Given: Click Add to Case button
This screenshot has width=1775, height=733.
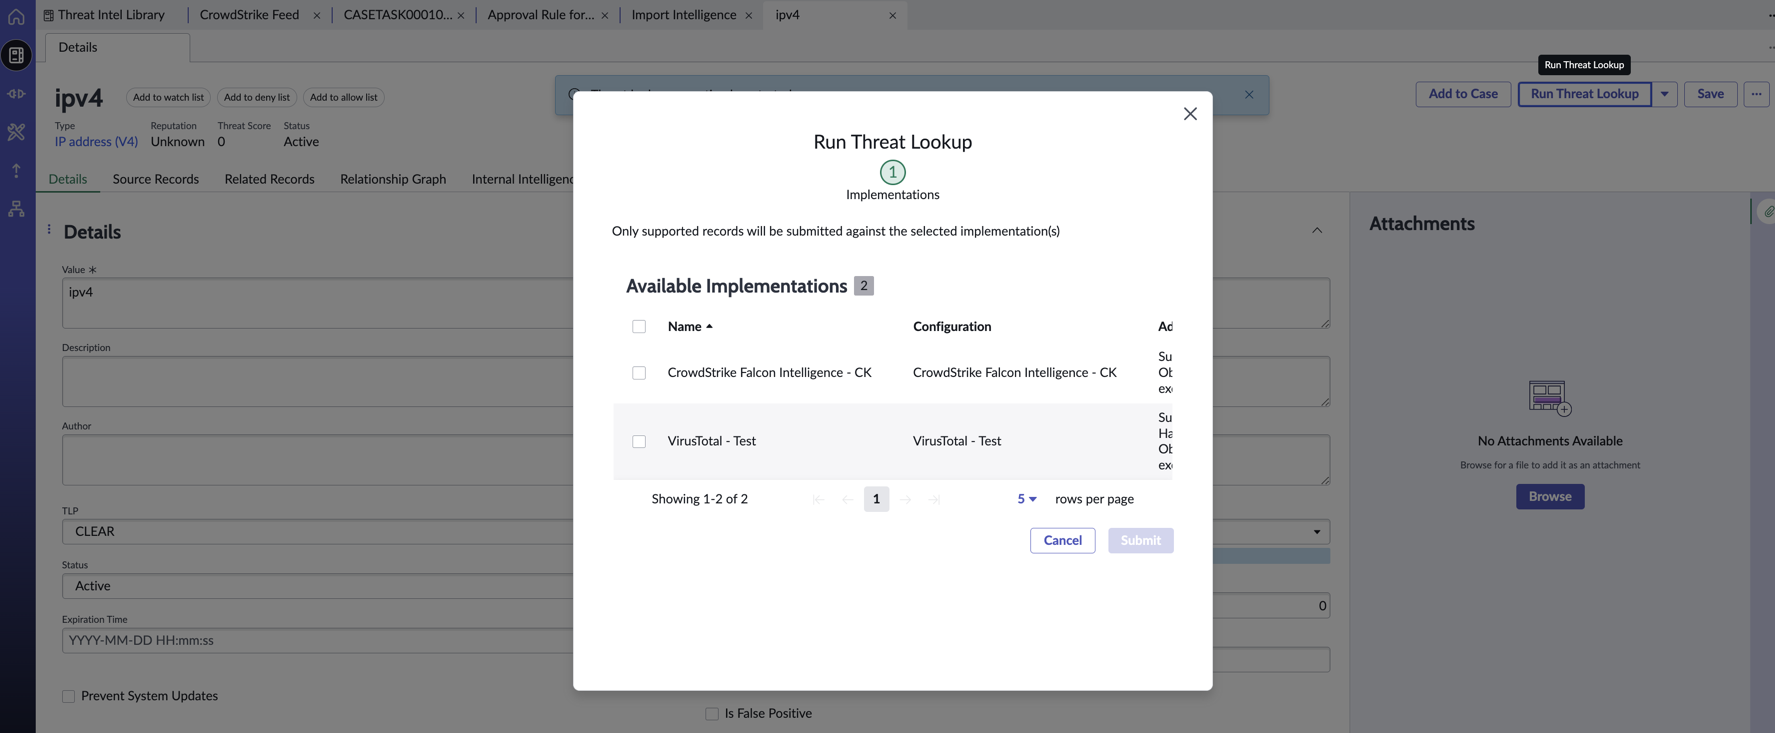Looking at the screenshot, I should coord(1463,94).
